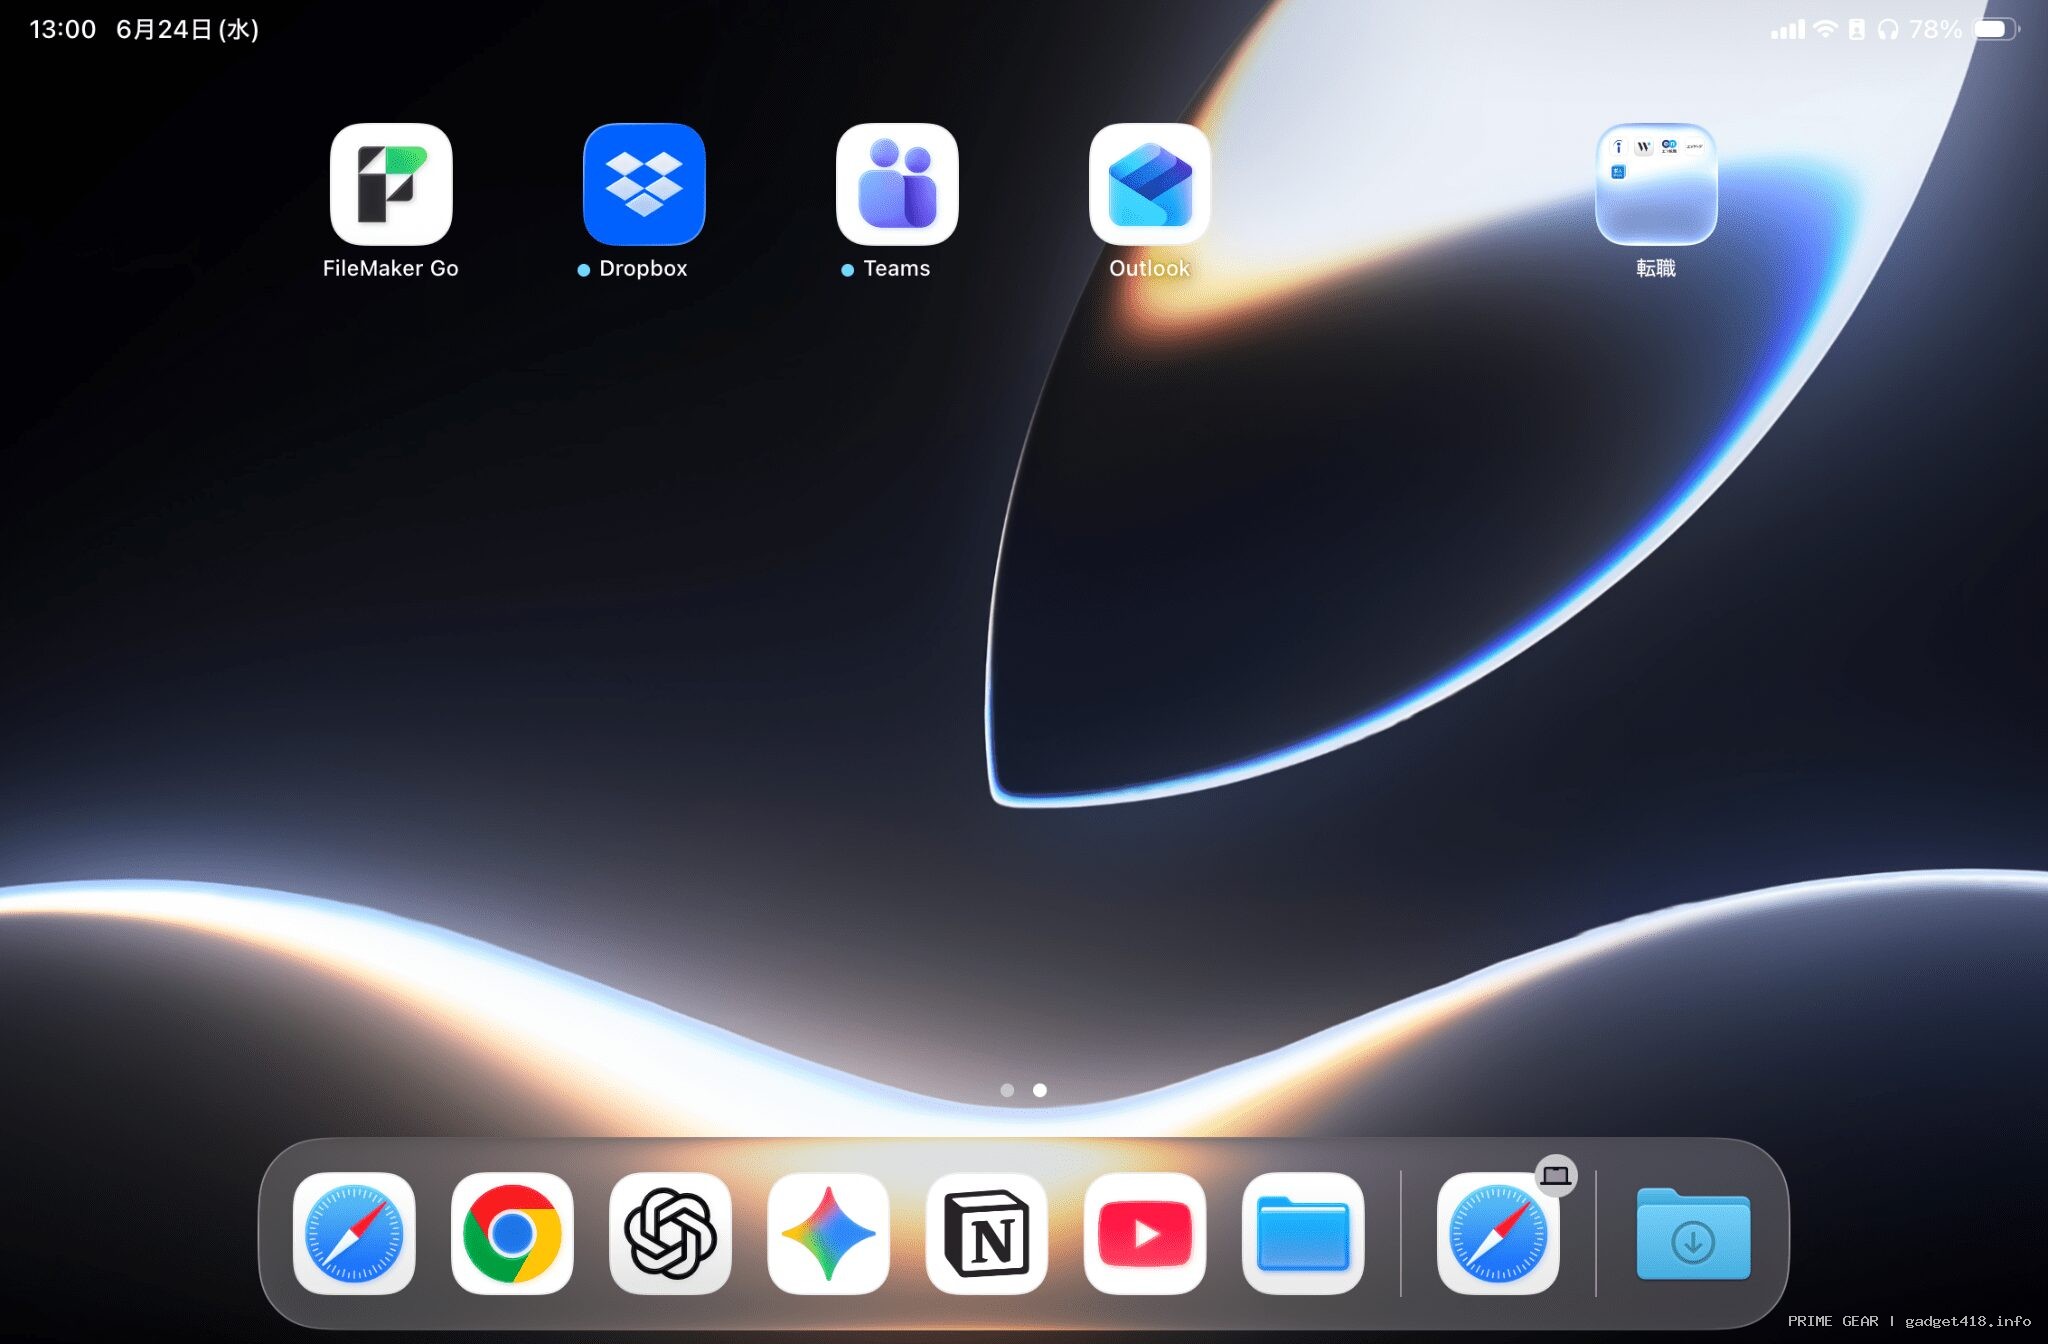Viewport: 2048px width, 1344px height.
Task: Open ChatGPT from the dock
Action: [x=670, y=1233]
